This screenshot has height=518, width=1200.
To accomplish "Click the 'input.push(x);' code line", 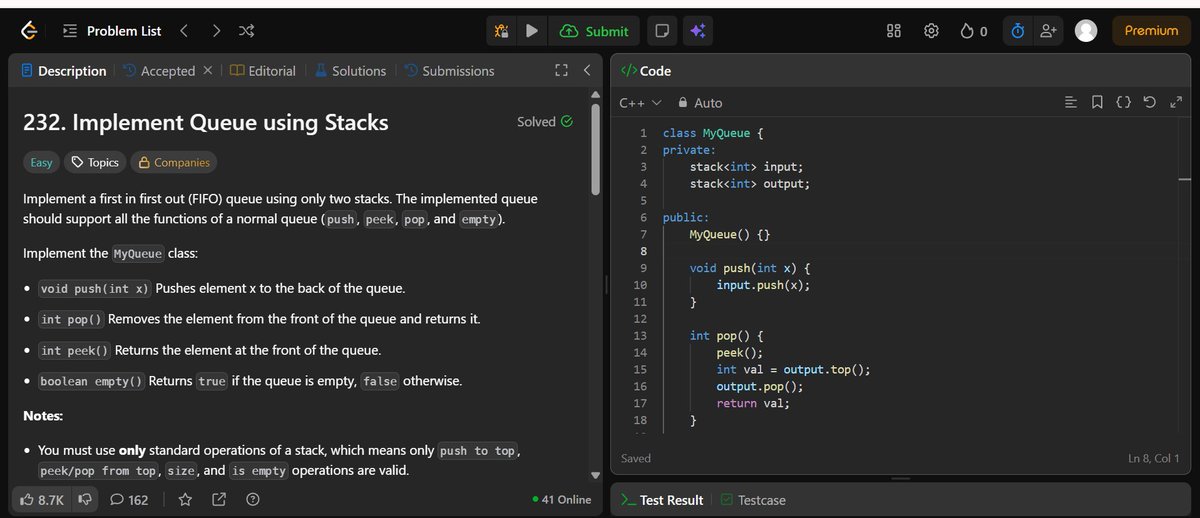I will coord(763,285).
